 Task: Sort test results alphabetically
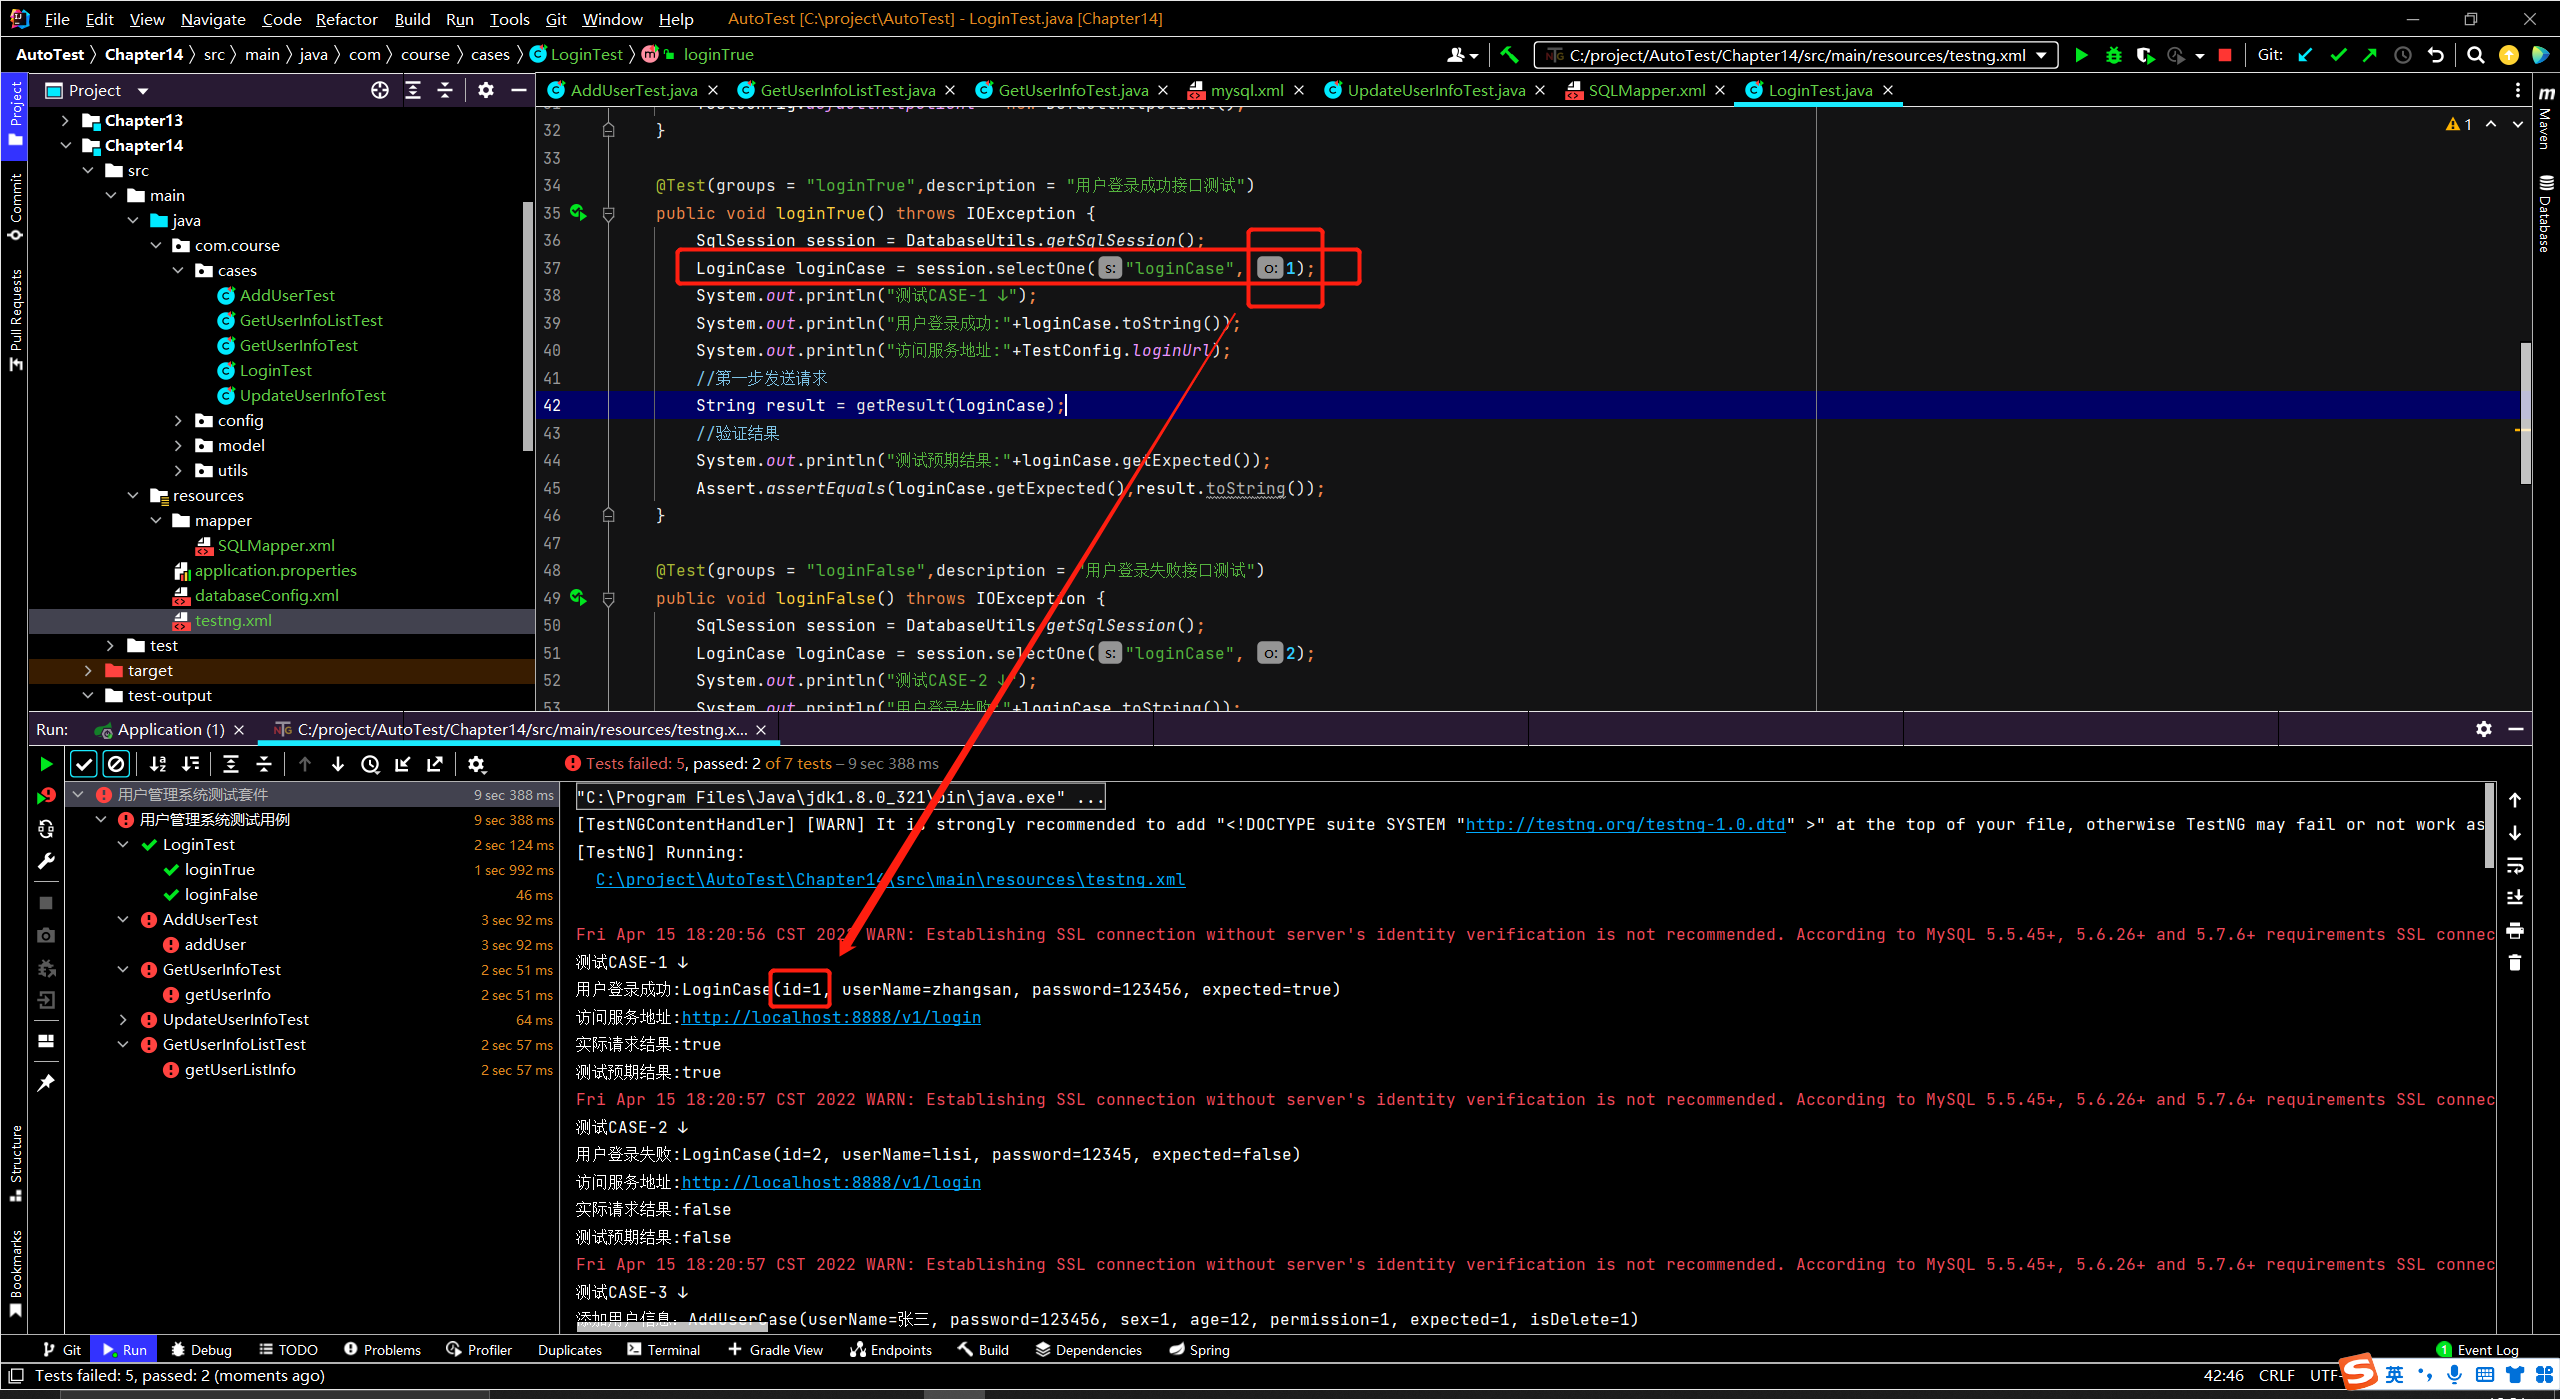158,764
